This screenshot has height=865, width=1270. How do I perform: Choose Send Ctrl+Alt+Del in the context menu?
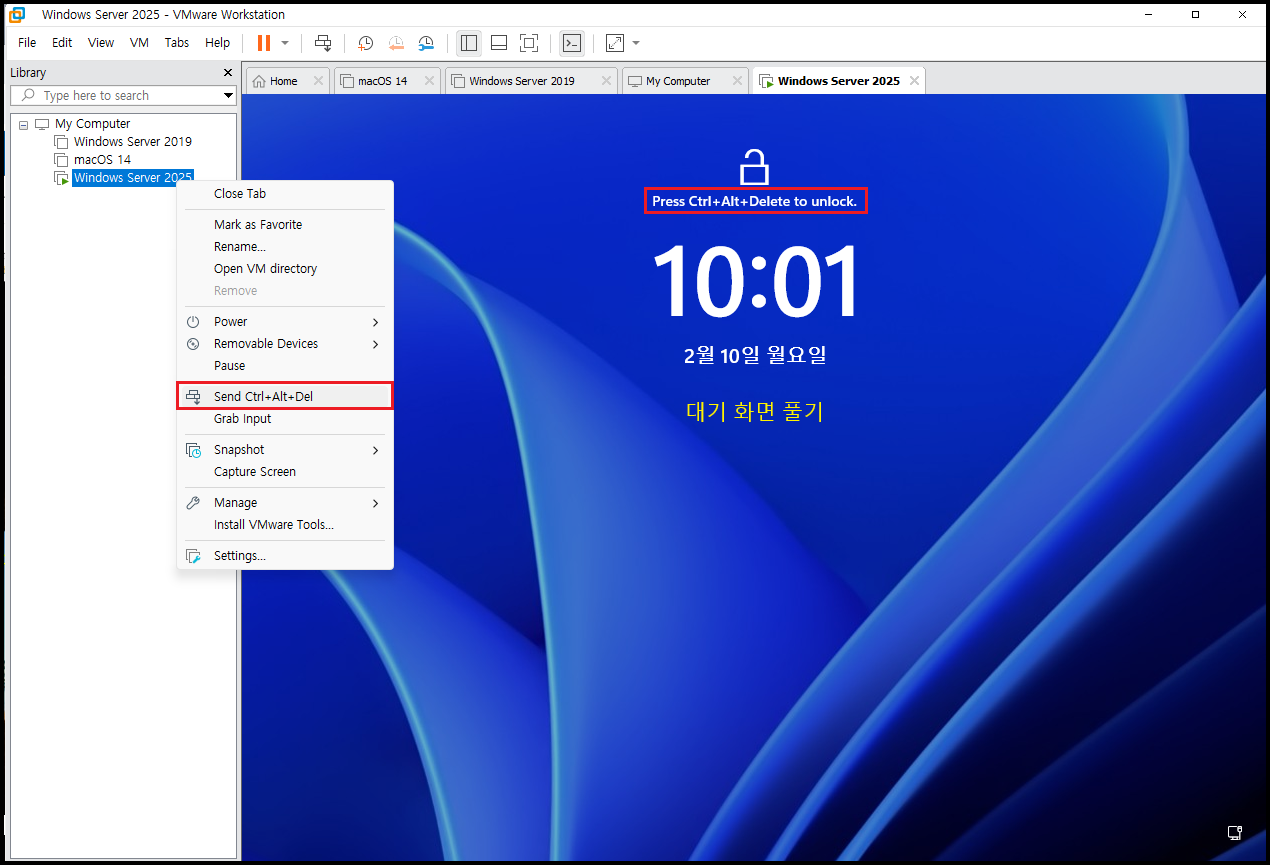pyautogui.click(x=285, y=397)
